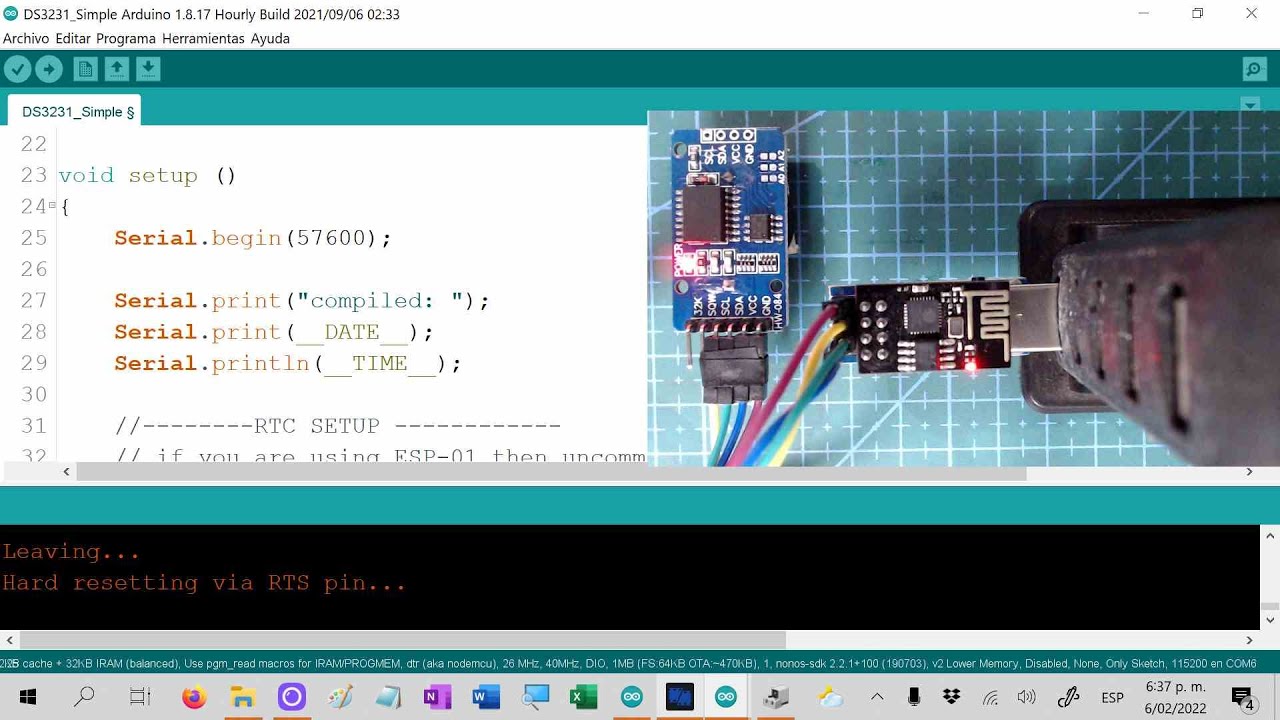This screenshot has width=1280, height=720.
Task: Open the devices app icon on the taskbar
Action: point(777,697)
